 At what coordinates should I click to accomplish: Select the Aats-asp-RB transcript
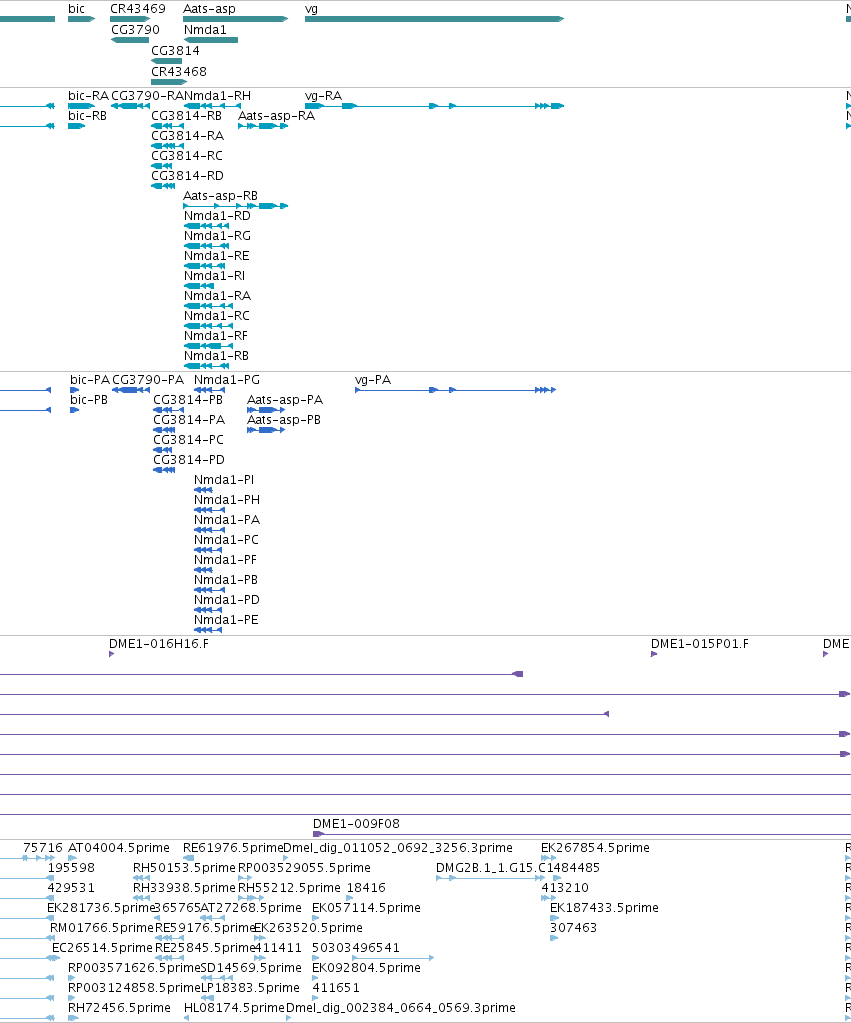(236, 206)
